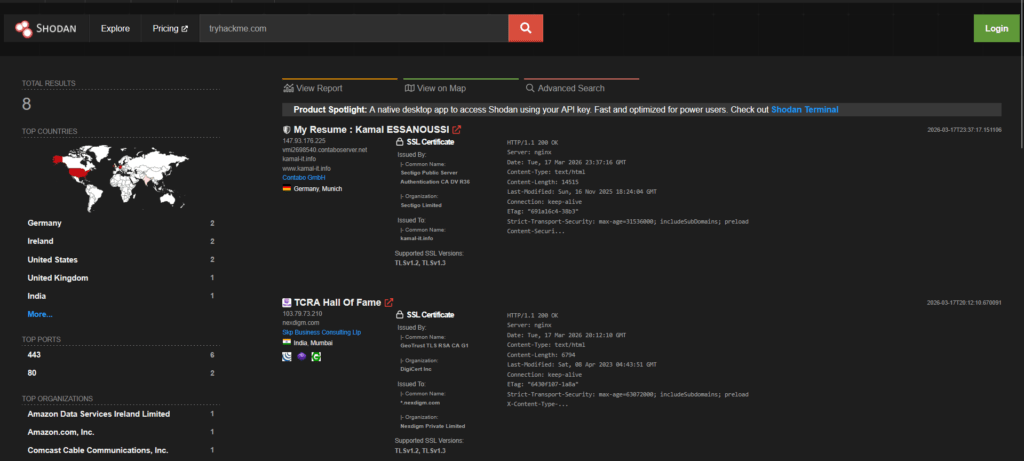1024x461 pixels.
Task: Click the Content-Length: 6794 header line
Action: coord(540,355)
